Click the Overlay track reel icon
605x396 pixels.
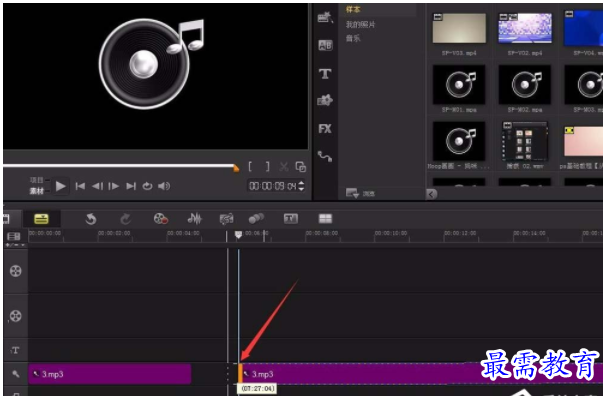[x=15, y=316]
